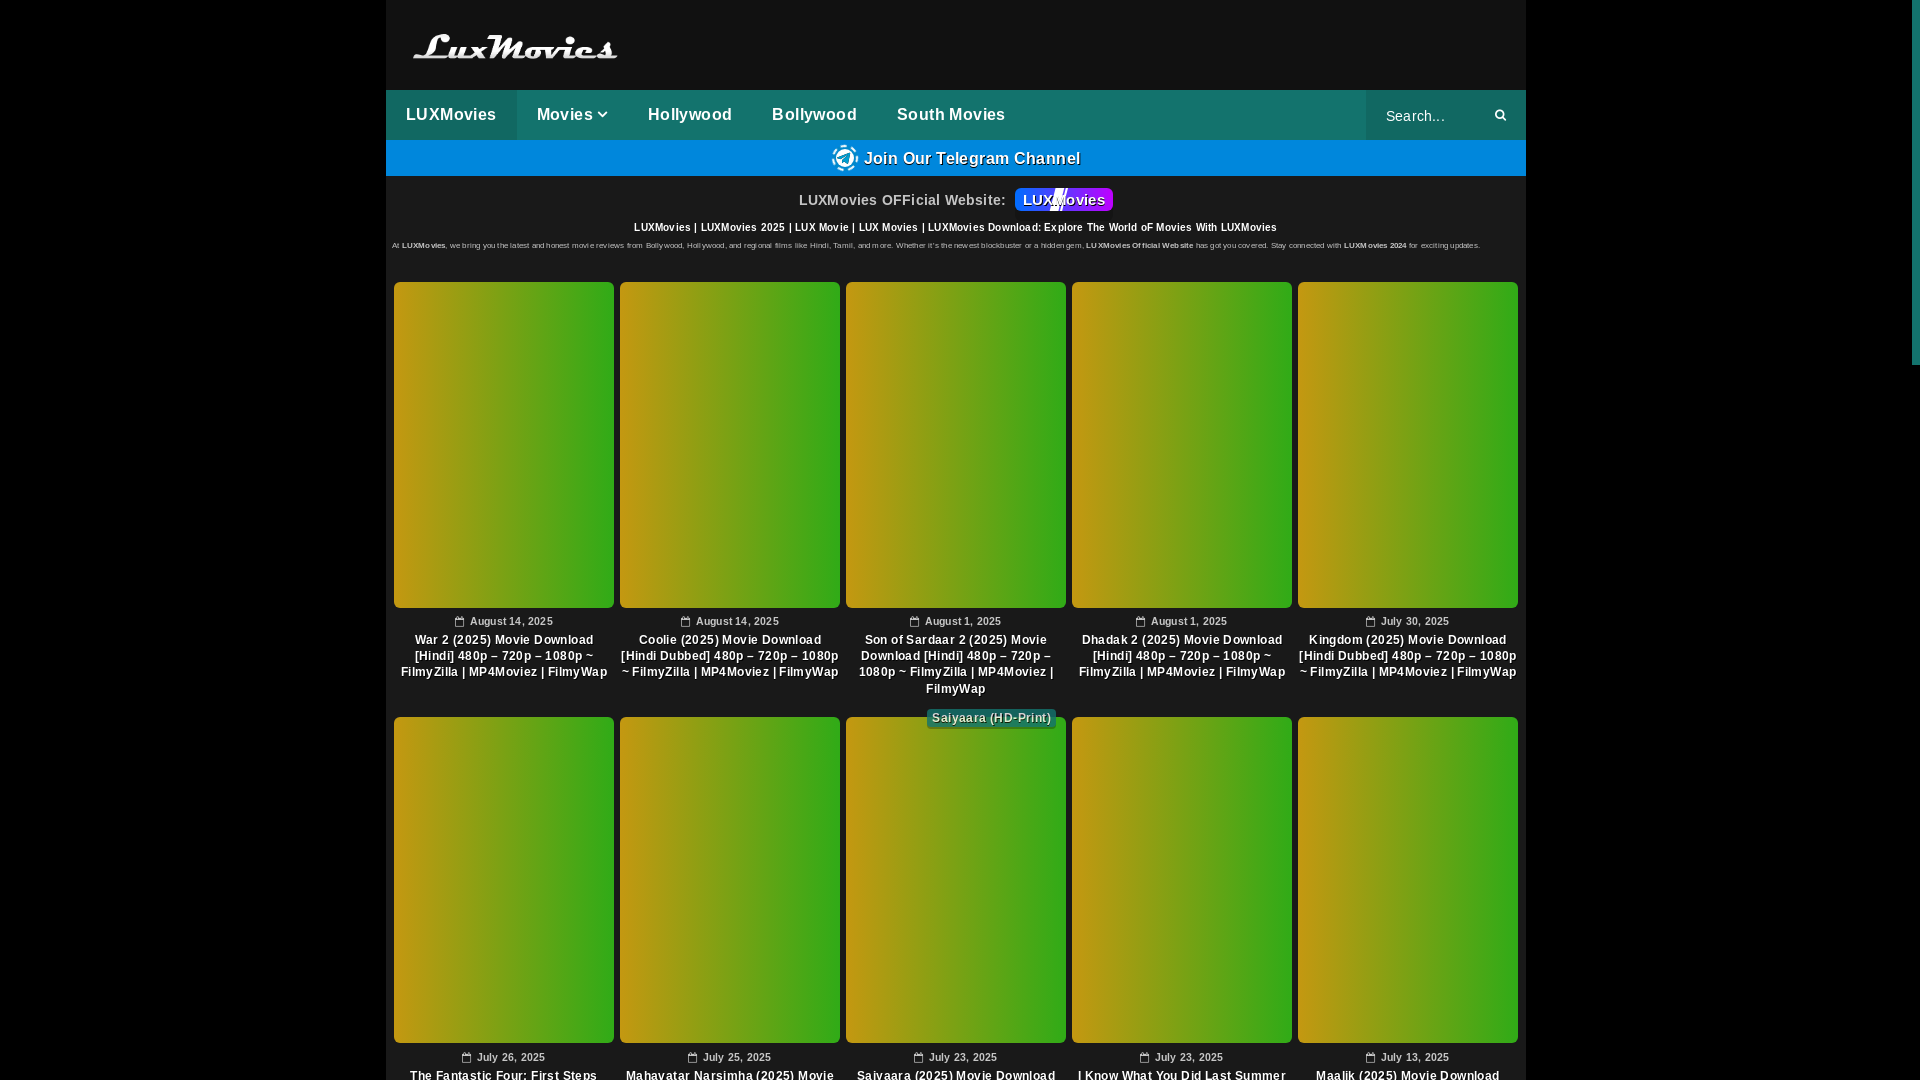
Task: Open the LUXMovies nav item
Action: (451, 115)
